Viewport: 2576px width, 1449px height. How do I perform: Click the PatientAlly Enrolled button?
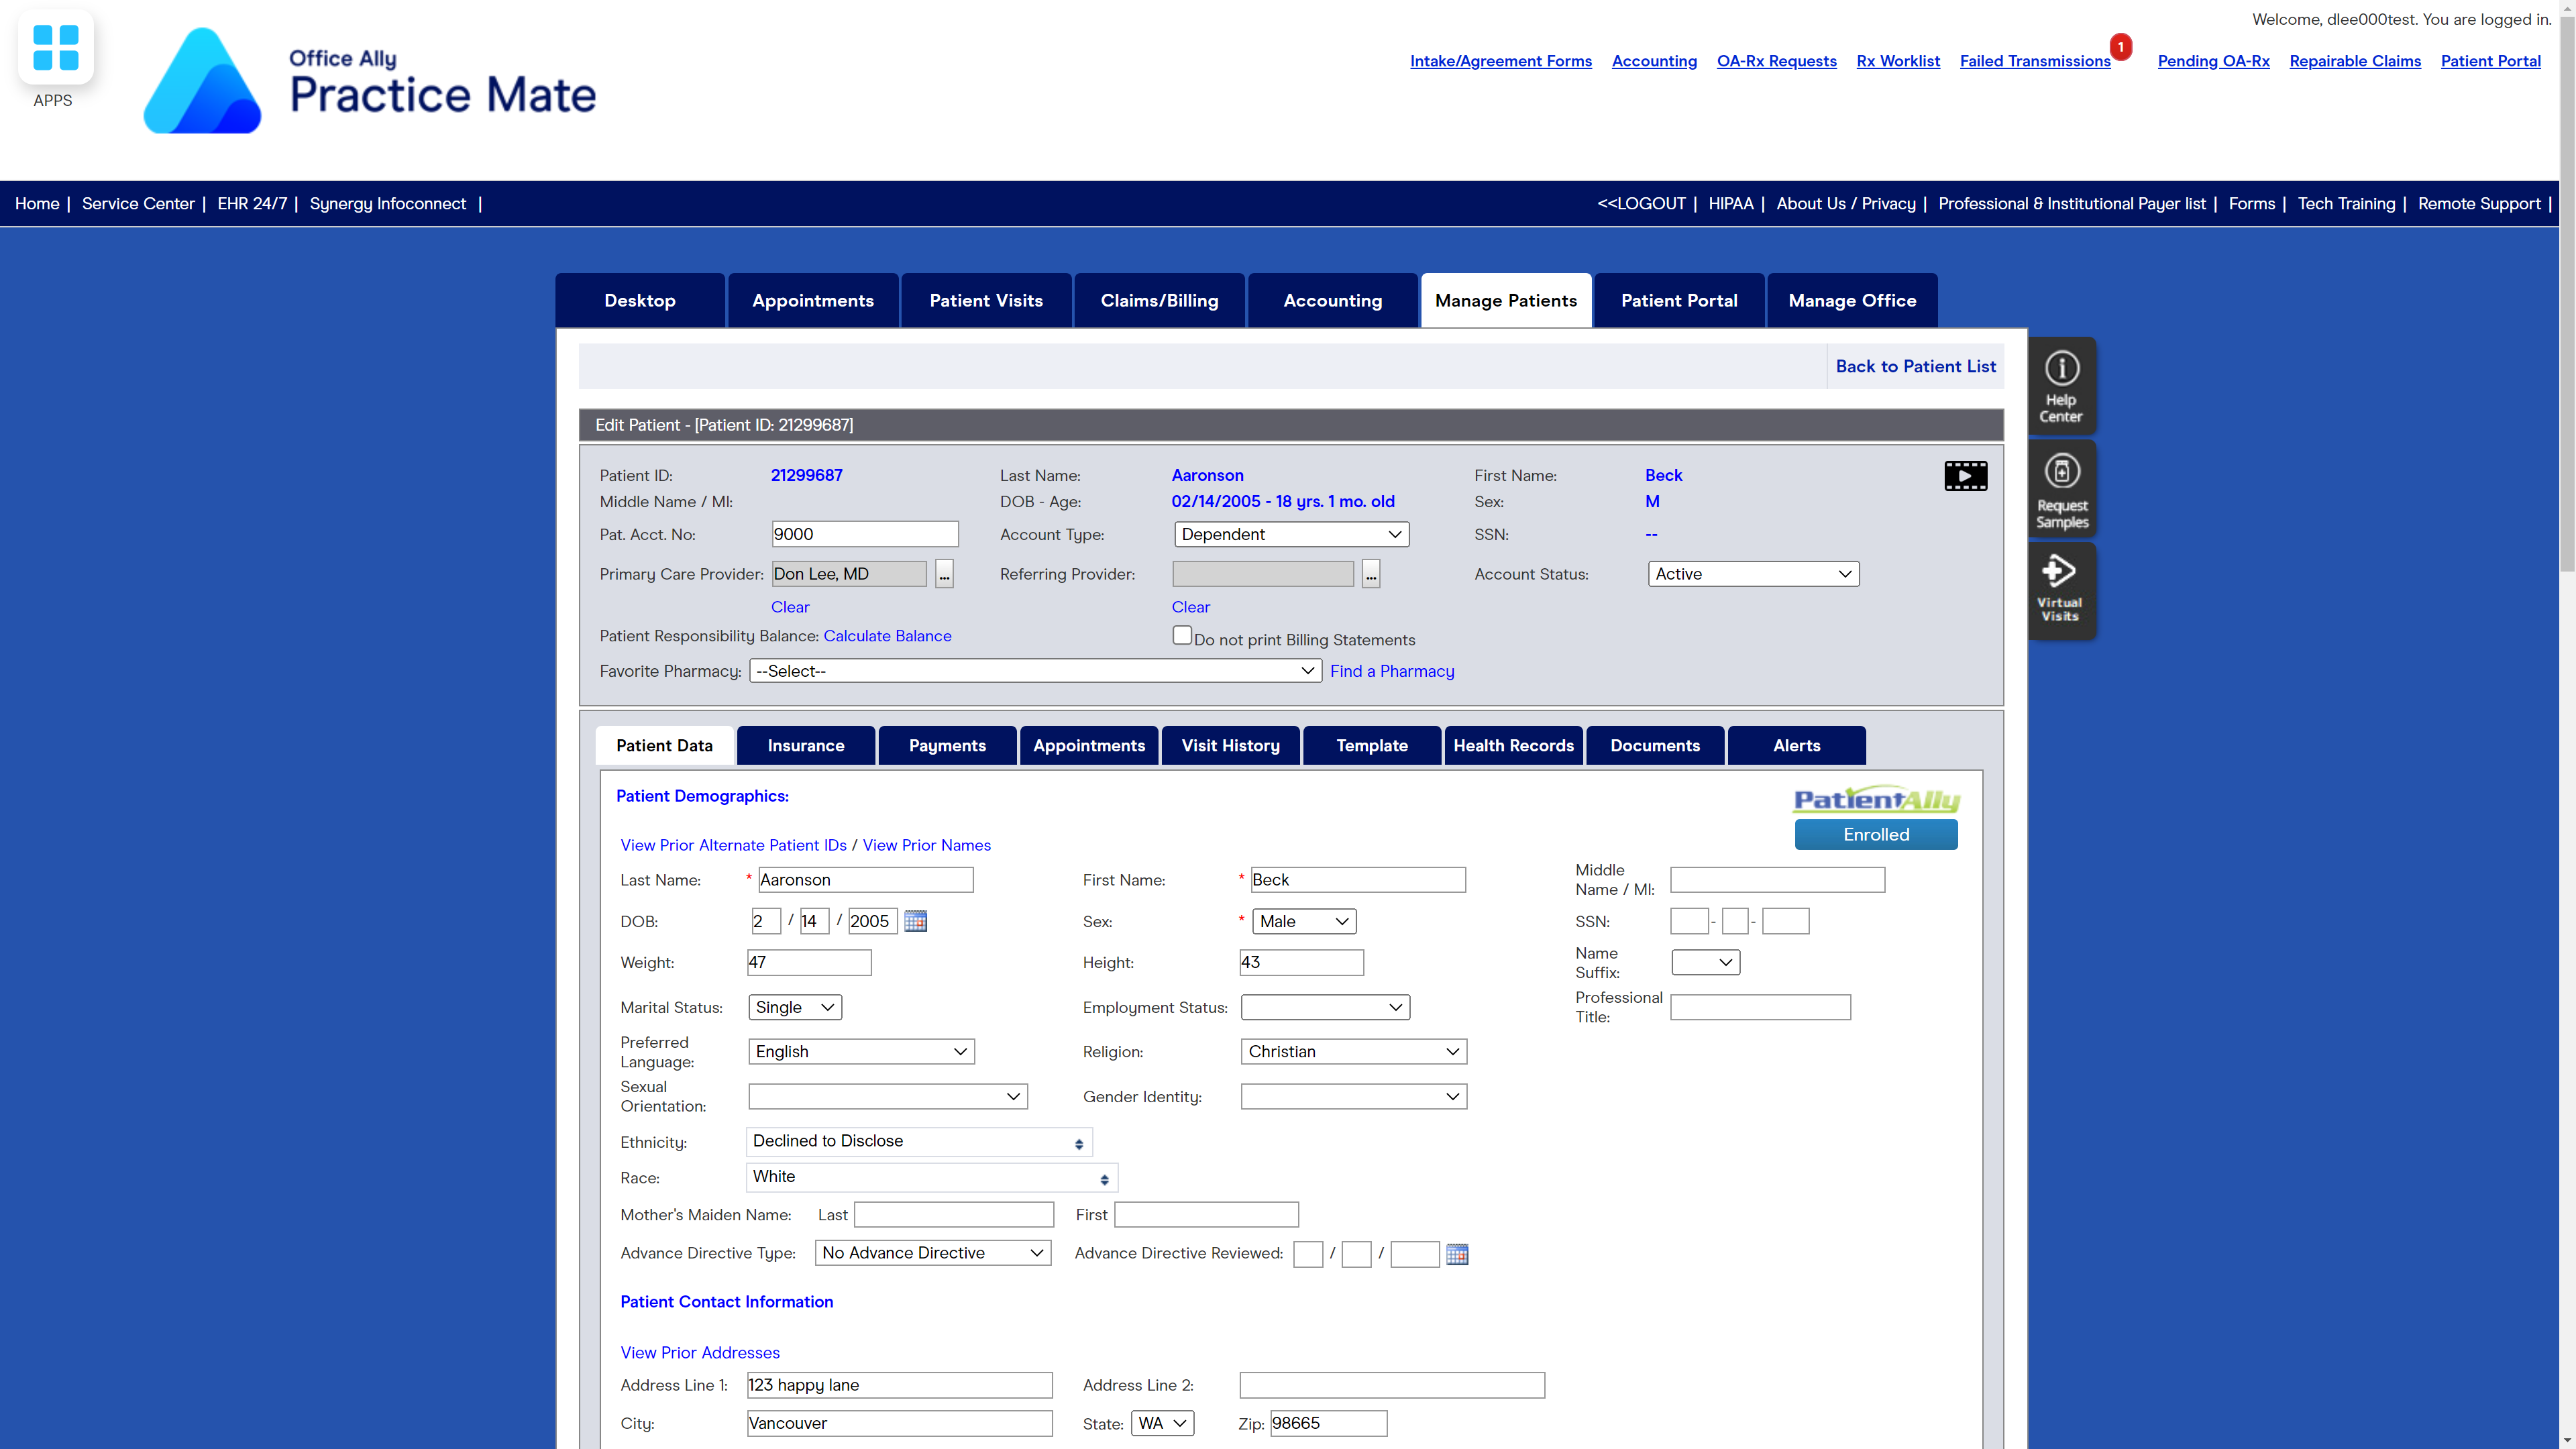pyautogui.click(x=1876, y=835)
